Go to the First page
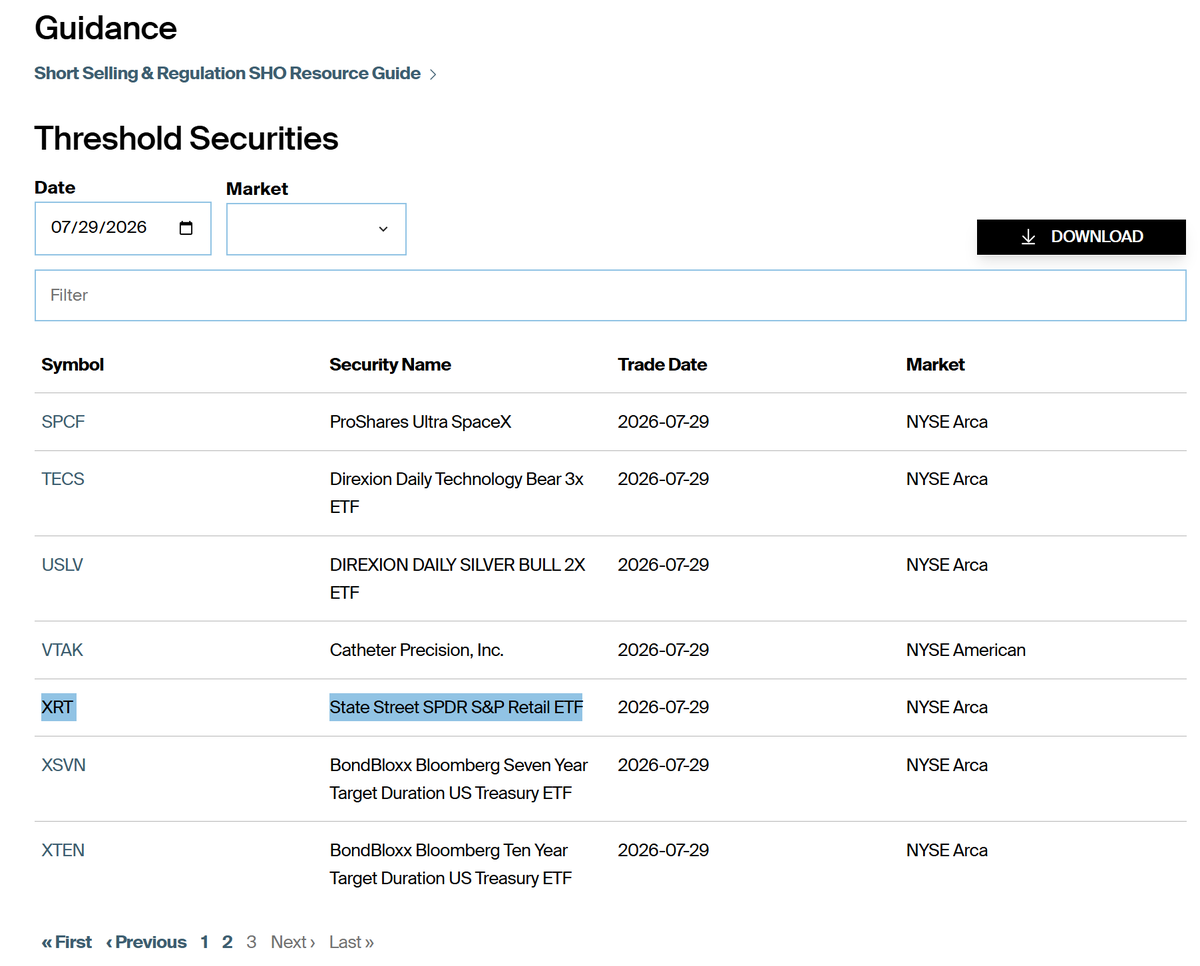The image size is (1200, 966). [x=66, y=942]
